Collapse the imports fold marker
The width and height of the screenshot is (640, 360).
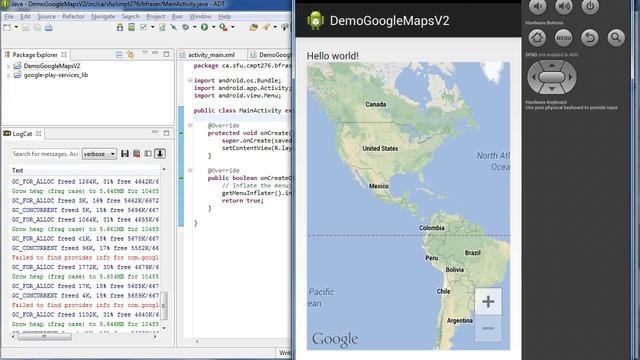point(190,80)
